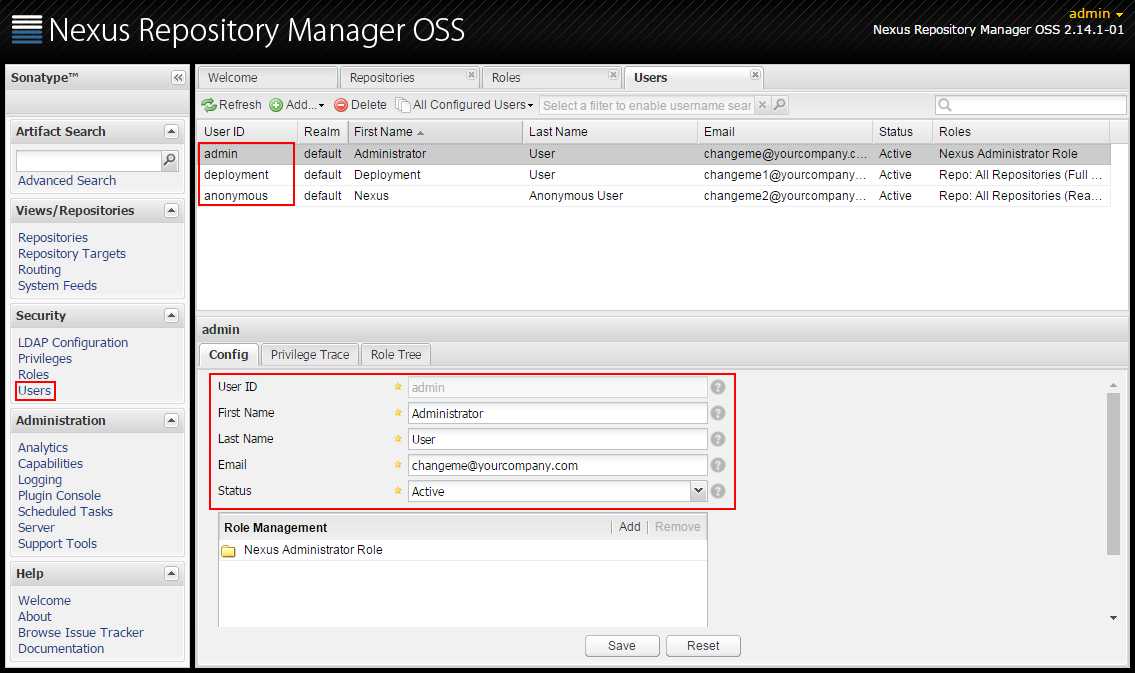The height and width of the screenshot is (673, 1135).
Task: Close the Roles tab
Action: tap(613, 75)
